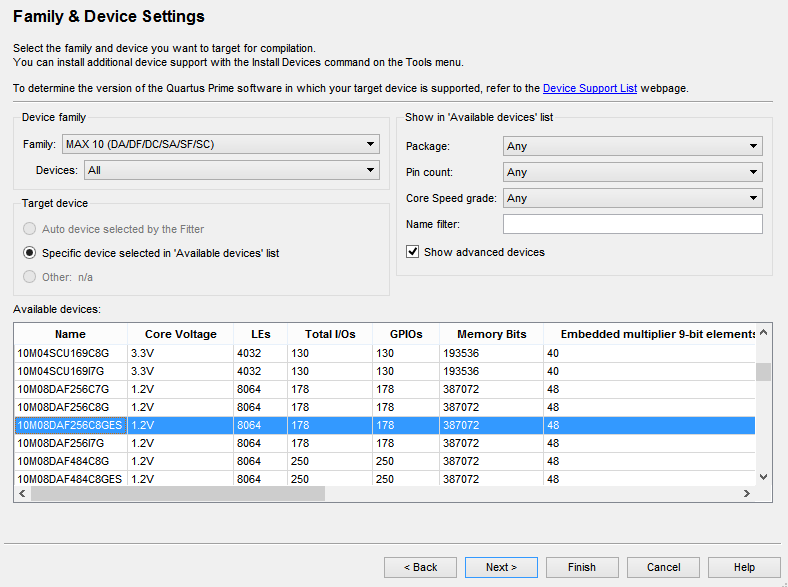Sort by the Core Voltage column header
788x587 pixels.
click(x=180, y=334)
